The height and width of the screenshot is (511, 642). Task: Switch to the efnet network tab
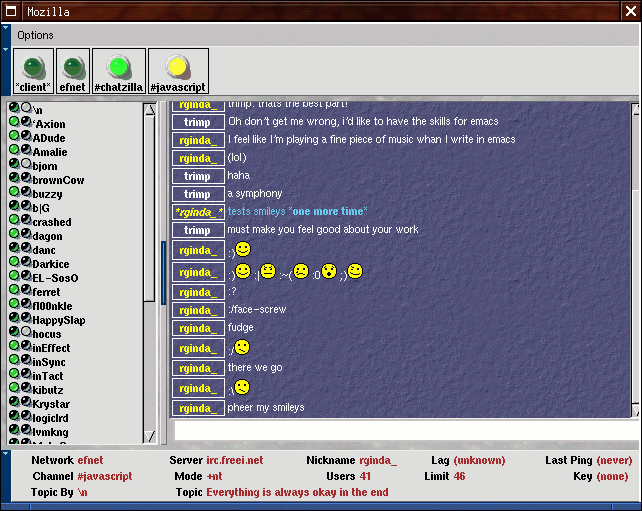click(x=72, y=71)
